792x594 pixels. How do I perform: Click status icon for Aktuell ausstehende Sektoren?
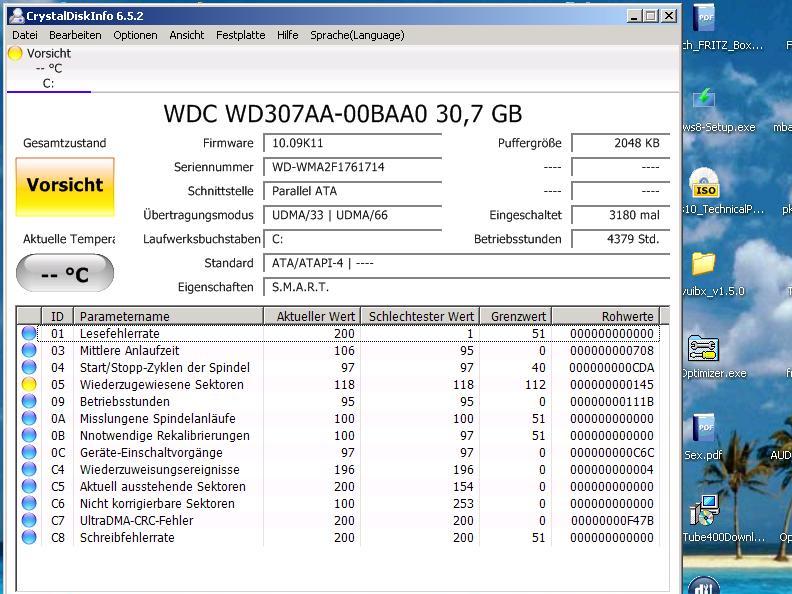pos(29,486)
